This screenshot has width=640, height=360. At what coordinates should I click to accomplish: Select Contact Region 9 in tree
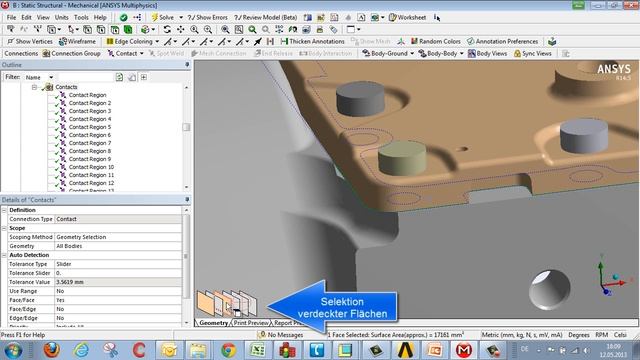coord(90,159)
